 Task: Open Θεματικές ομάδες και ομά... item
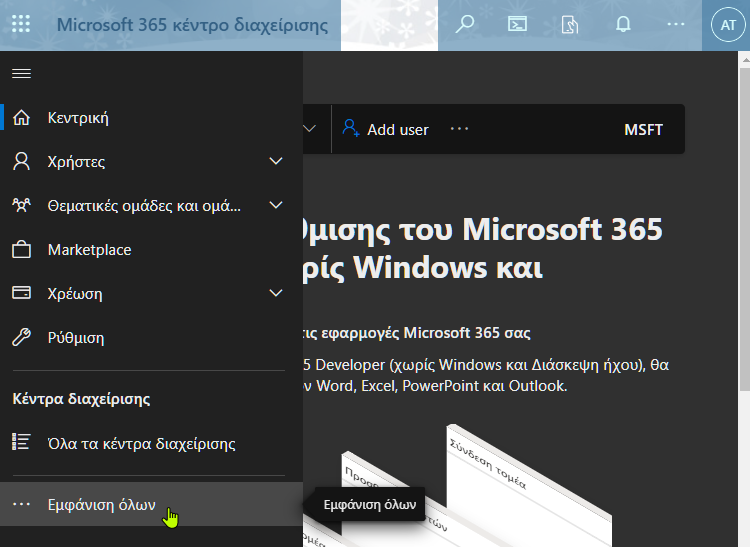tap(151, 206)
